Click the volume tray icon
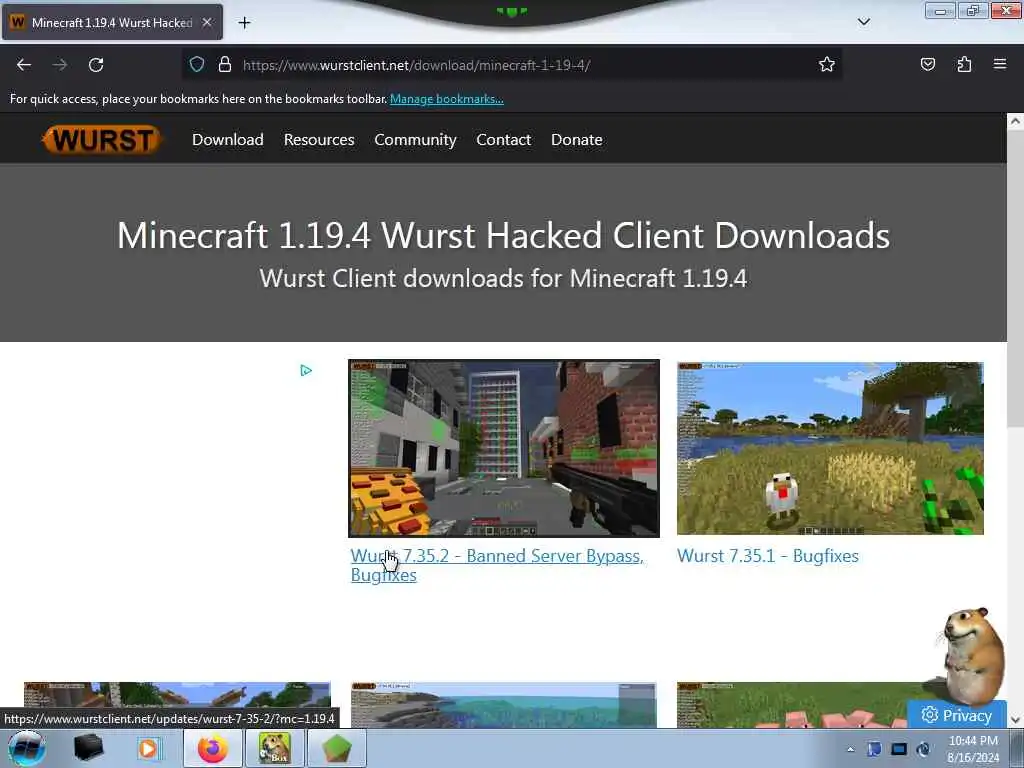Image resolution: width=1024 pixels, height=768 pixels. tap(923, 749)
